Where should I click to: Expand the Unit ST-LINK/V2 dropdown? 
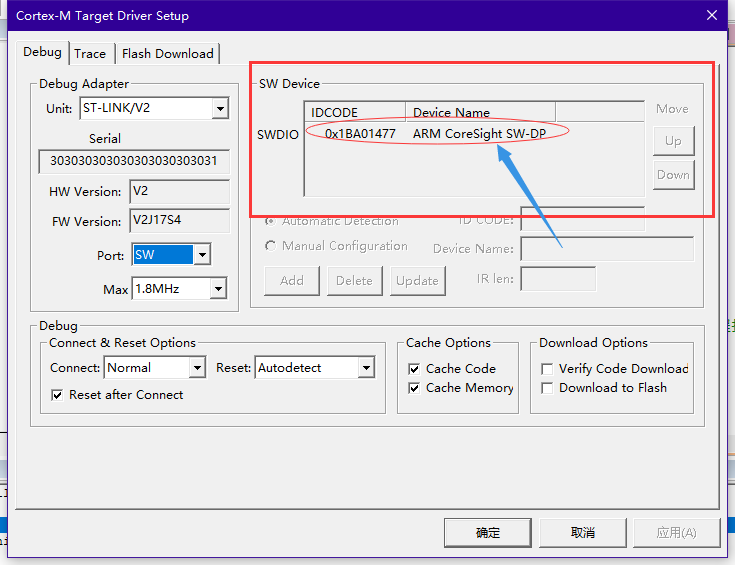coord(219,108)
